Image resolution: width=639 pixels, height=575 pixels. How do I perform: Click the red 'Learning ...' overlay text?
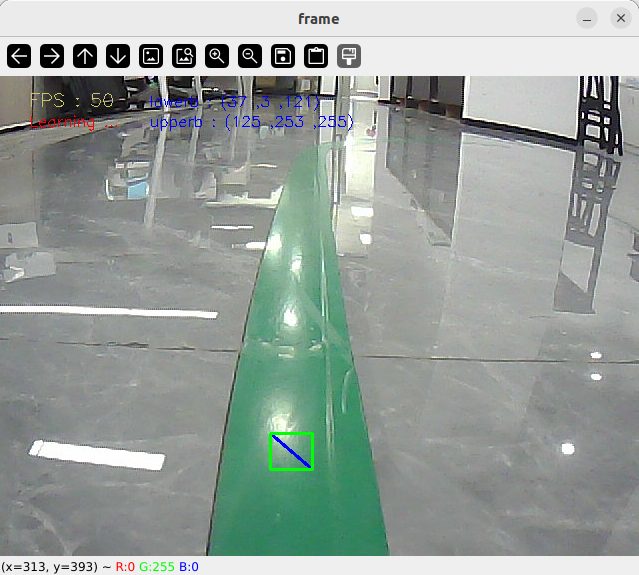[73, 122]
